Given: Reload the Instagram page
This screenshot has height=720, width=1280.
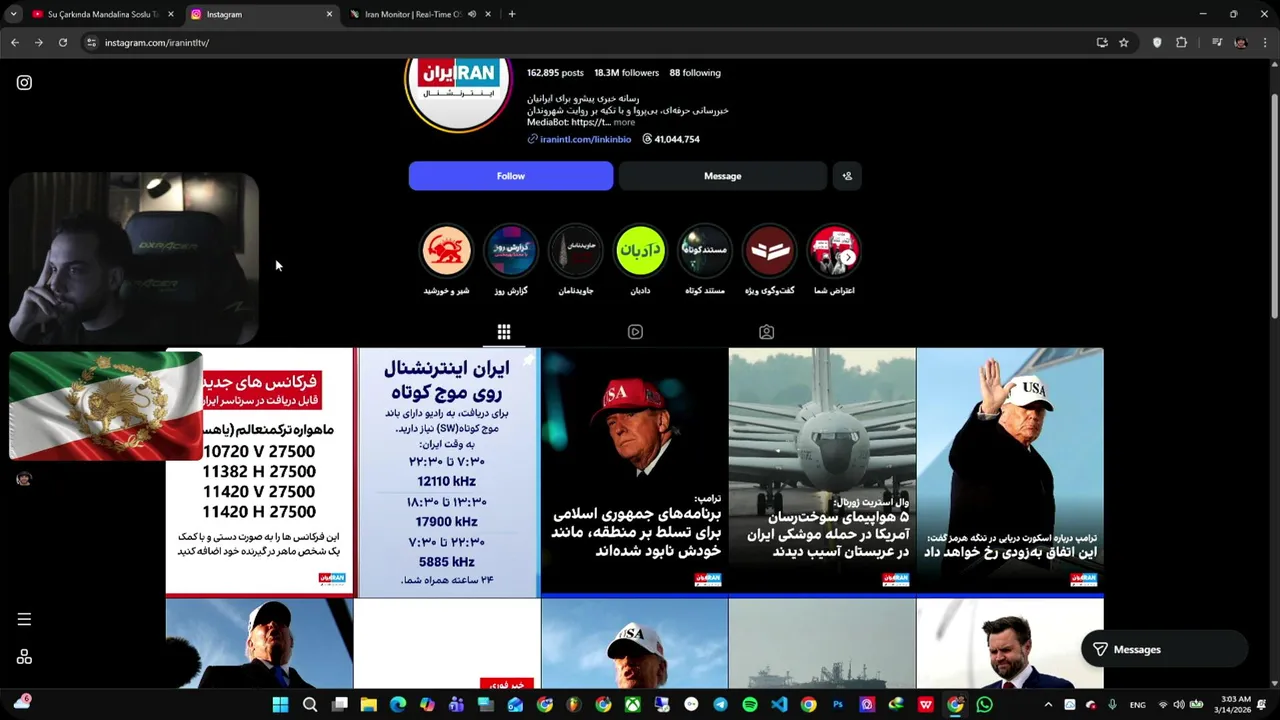Looking at the screenshot, I should pos(63,43).
